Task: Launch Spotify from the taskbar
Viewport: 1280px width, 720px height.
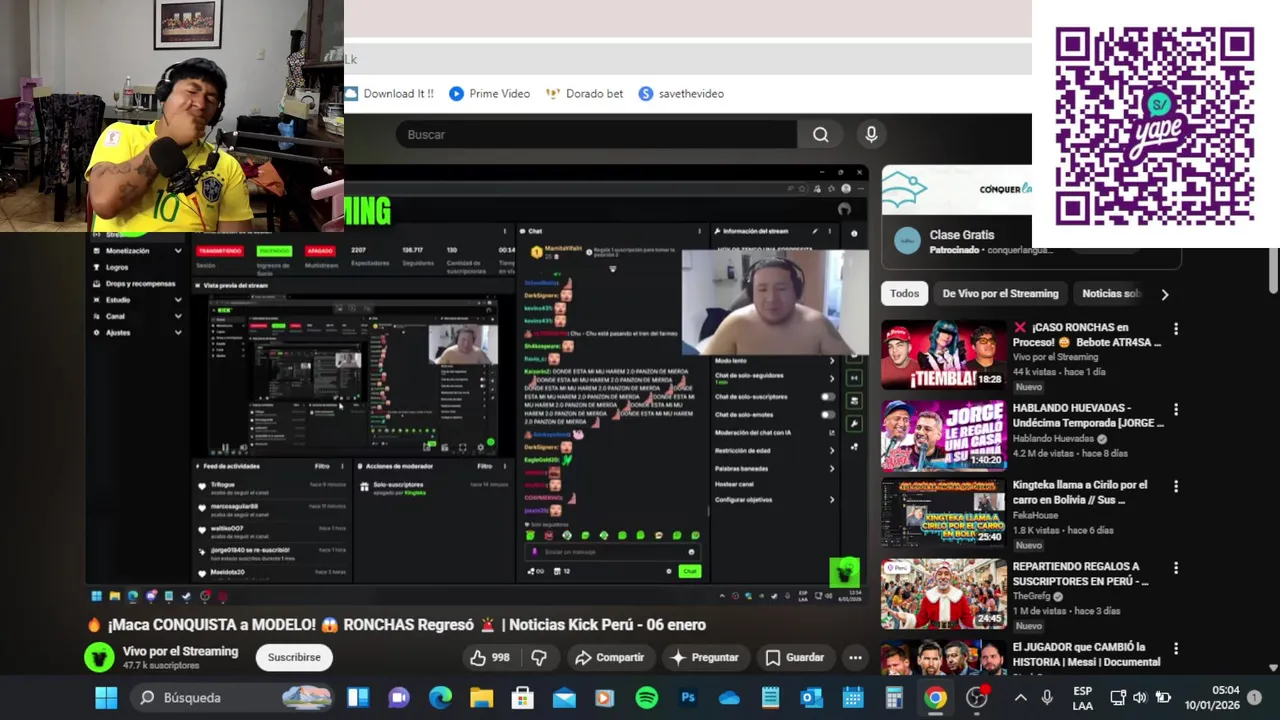Action: (647, 697)
